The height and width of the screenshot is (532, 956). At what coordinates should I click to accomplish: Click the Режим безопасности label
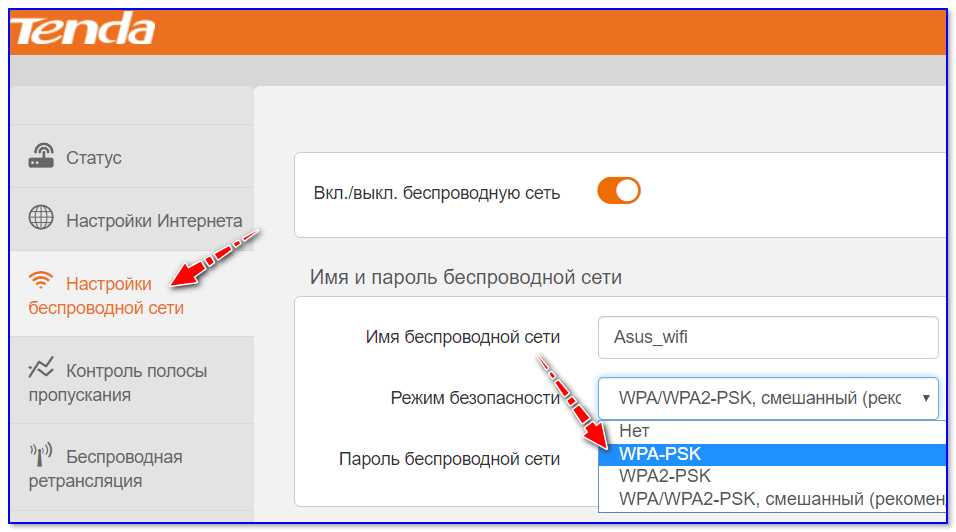pyautogui.click(x=475, y=398)
